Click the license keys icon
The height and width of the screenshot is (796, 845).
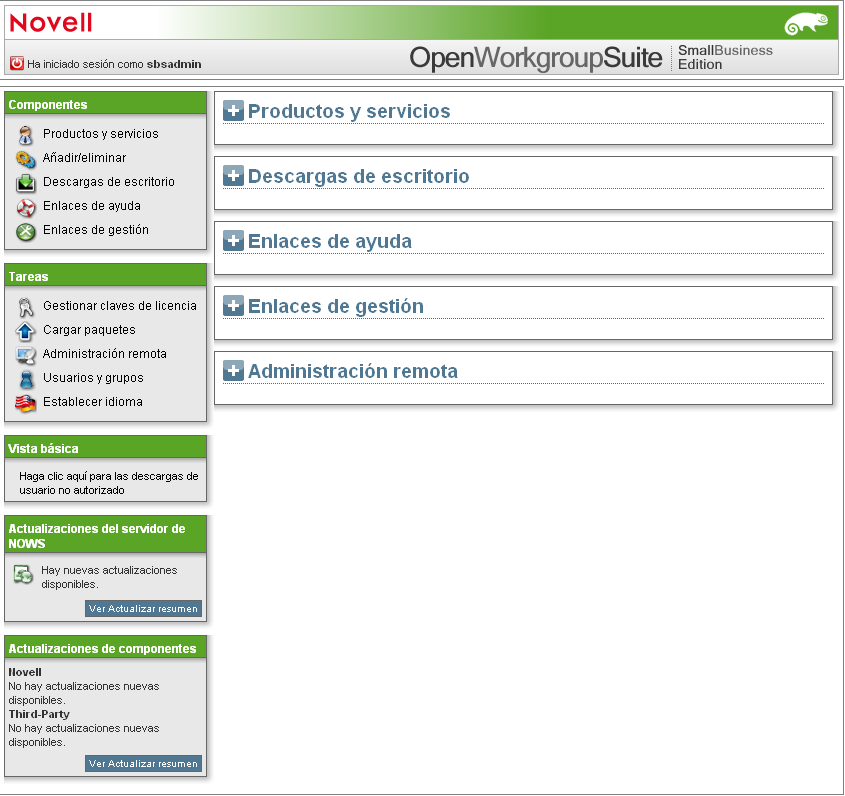[x=25, y=307]
